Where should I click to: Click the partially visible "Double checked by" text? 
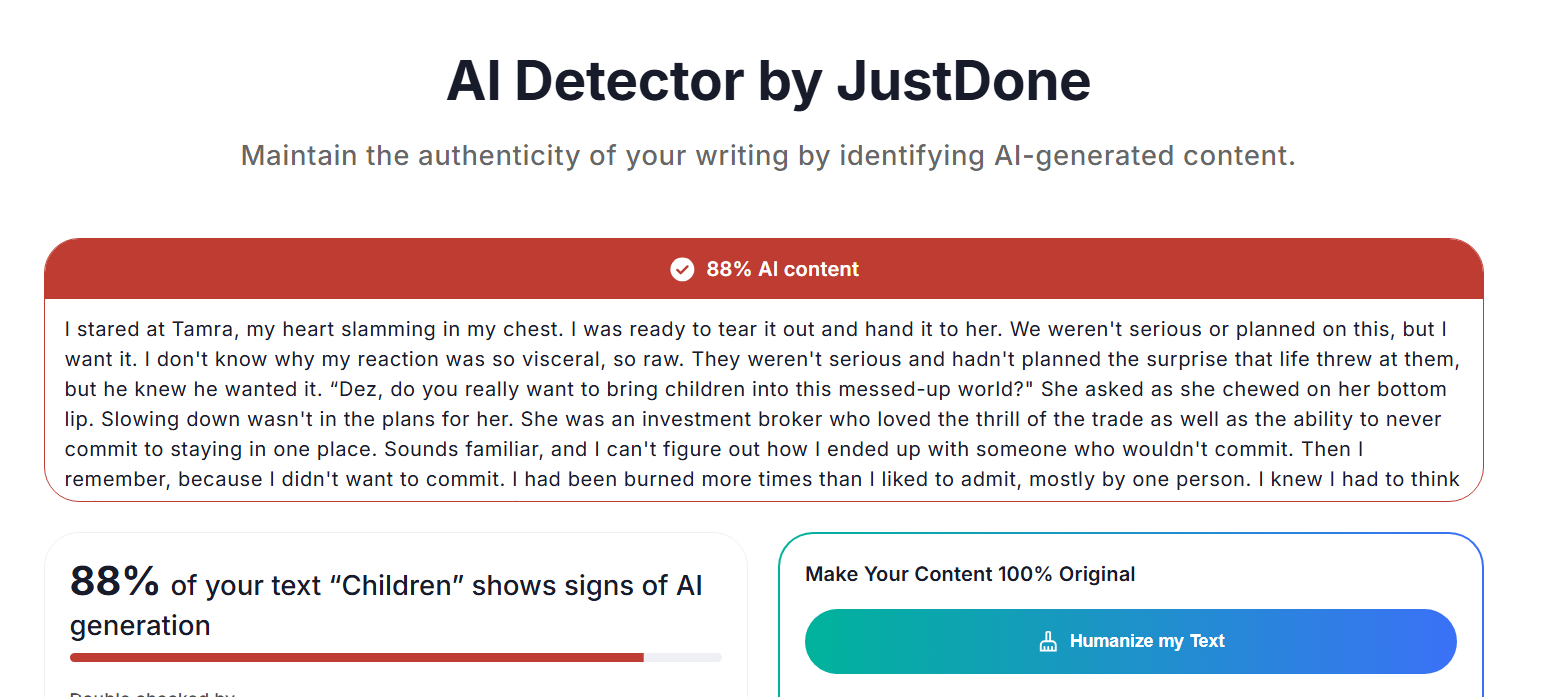coord(152,693)
